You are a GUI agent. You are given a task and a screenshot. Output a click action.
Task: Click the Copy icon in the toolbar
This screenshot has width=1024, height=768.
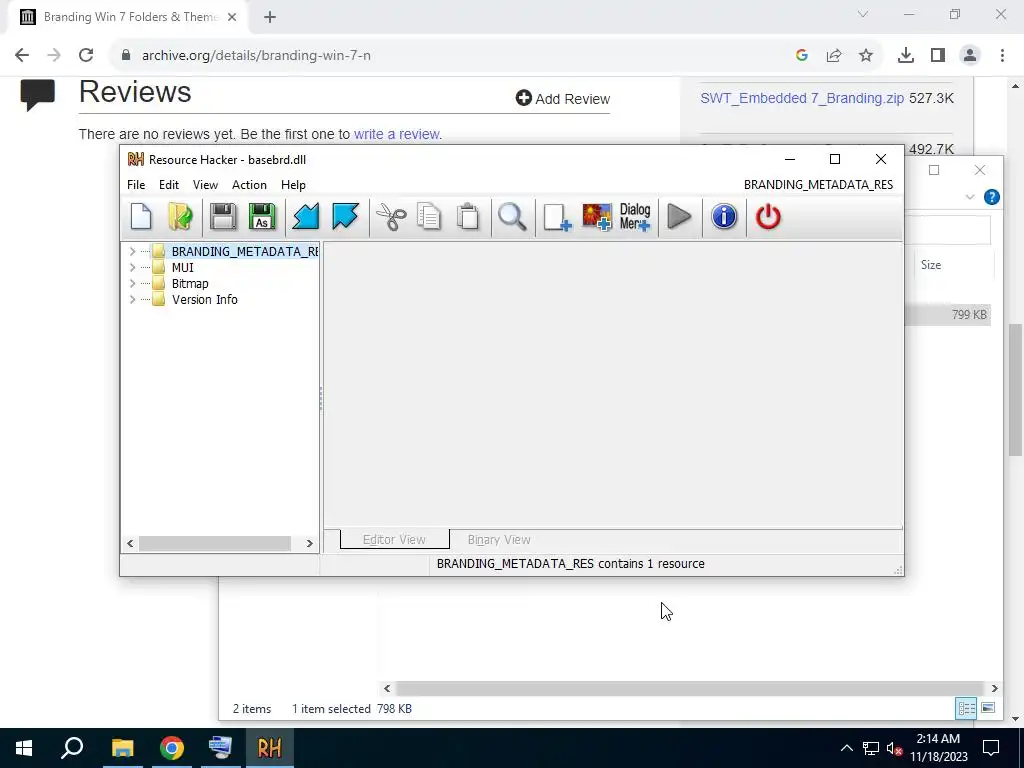(x=429, y=217)
